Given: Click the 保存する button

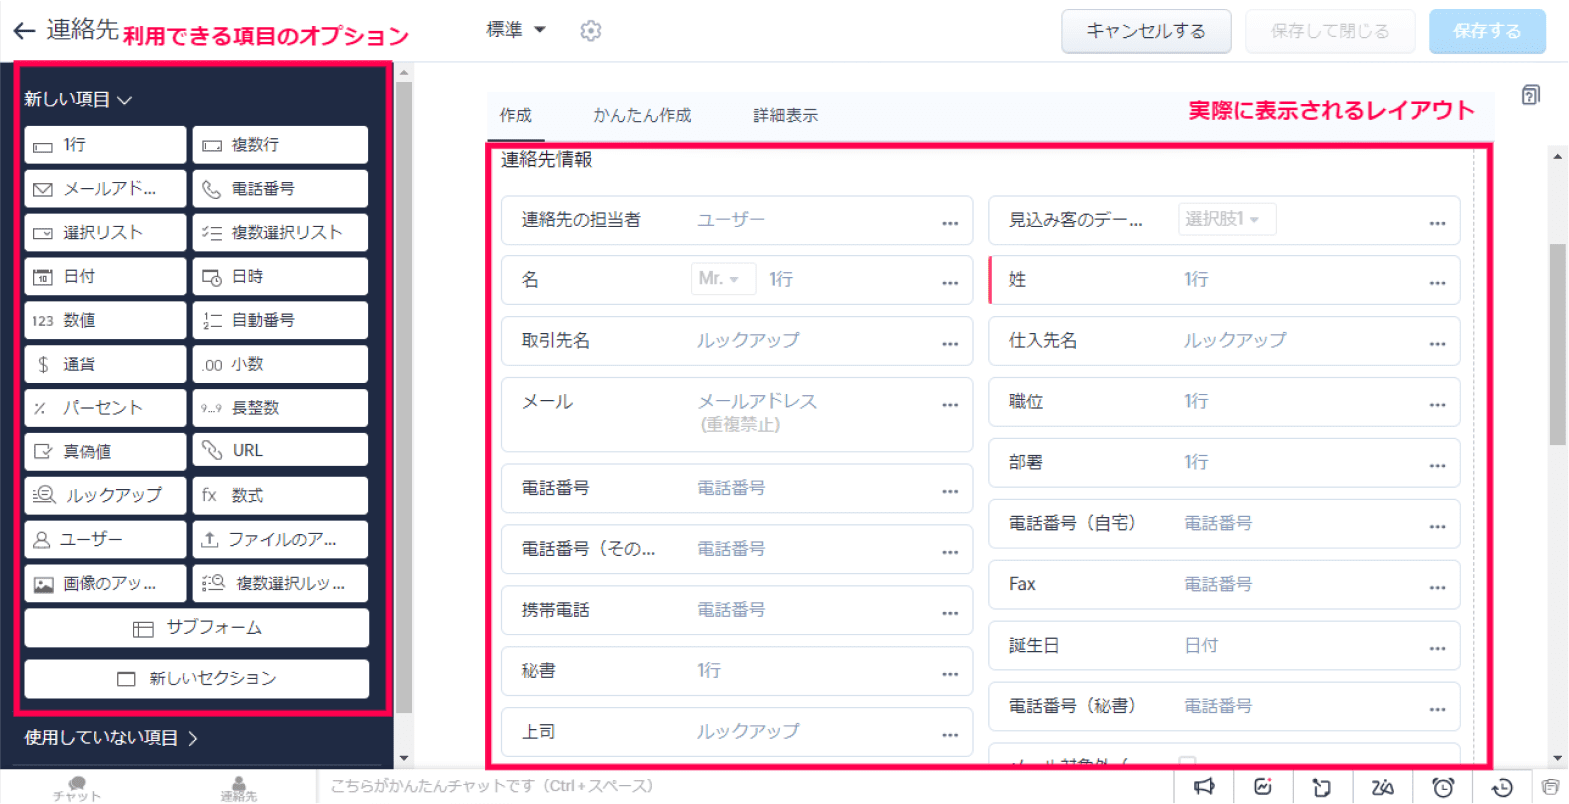Looking at the screenshot, I should pyautogui.click(x=1487, y=31).
